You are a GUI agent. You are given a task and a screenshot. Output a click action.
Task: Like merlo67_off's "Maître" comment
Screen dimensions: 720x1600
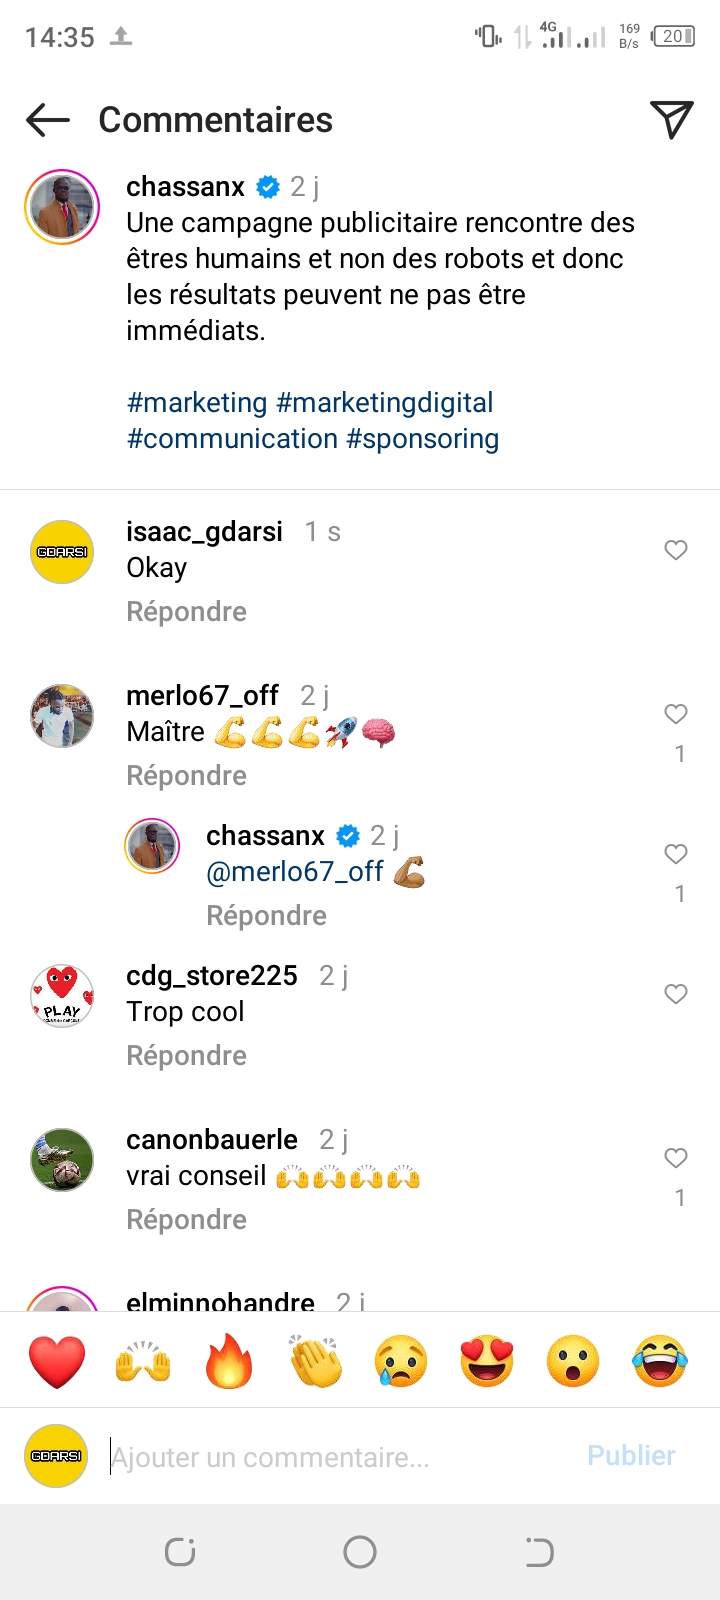click(x=676, y=714)
